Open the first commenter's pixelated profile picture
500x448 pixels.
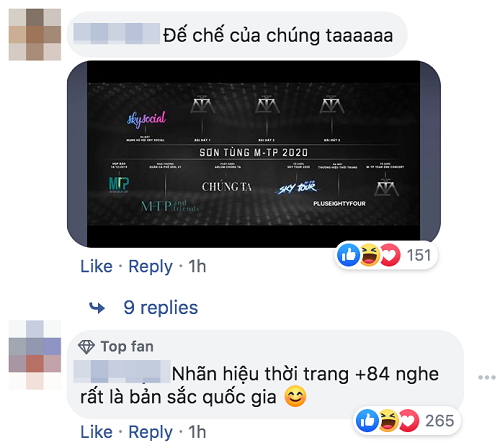35,35
